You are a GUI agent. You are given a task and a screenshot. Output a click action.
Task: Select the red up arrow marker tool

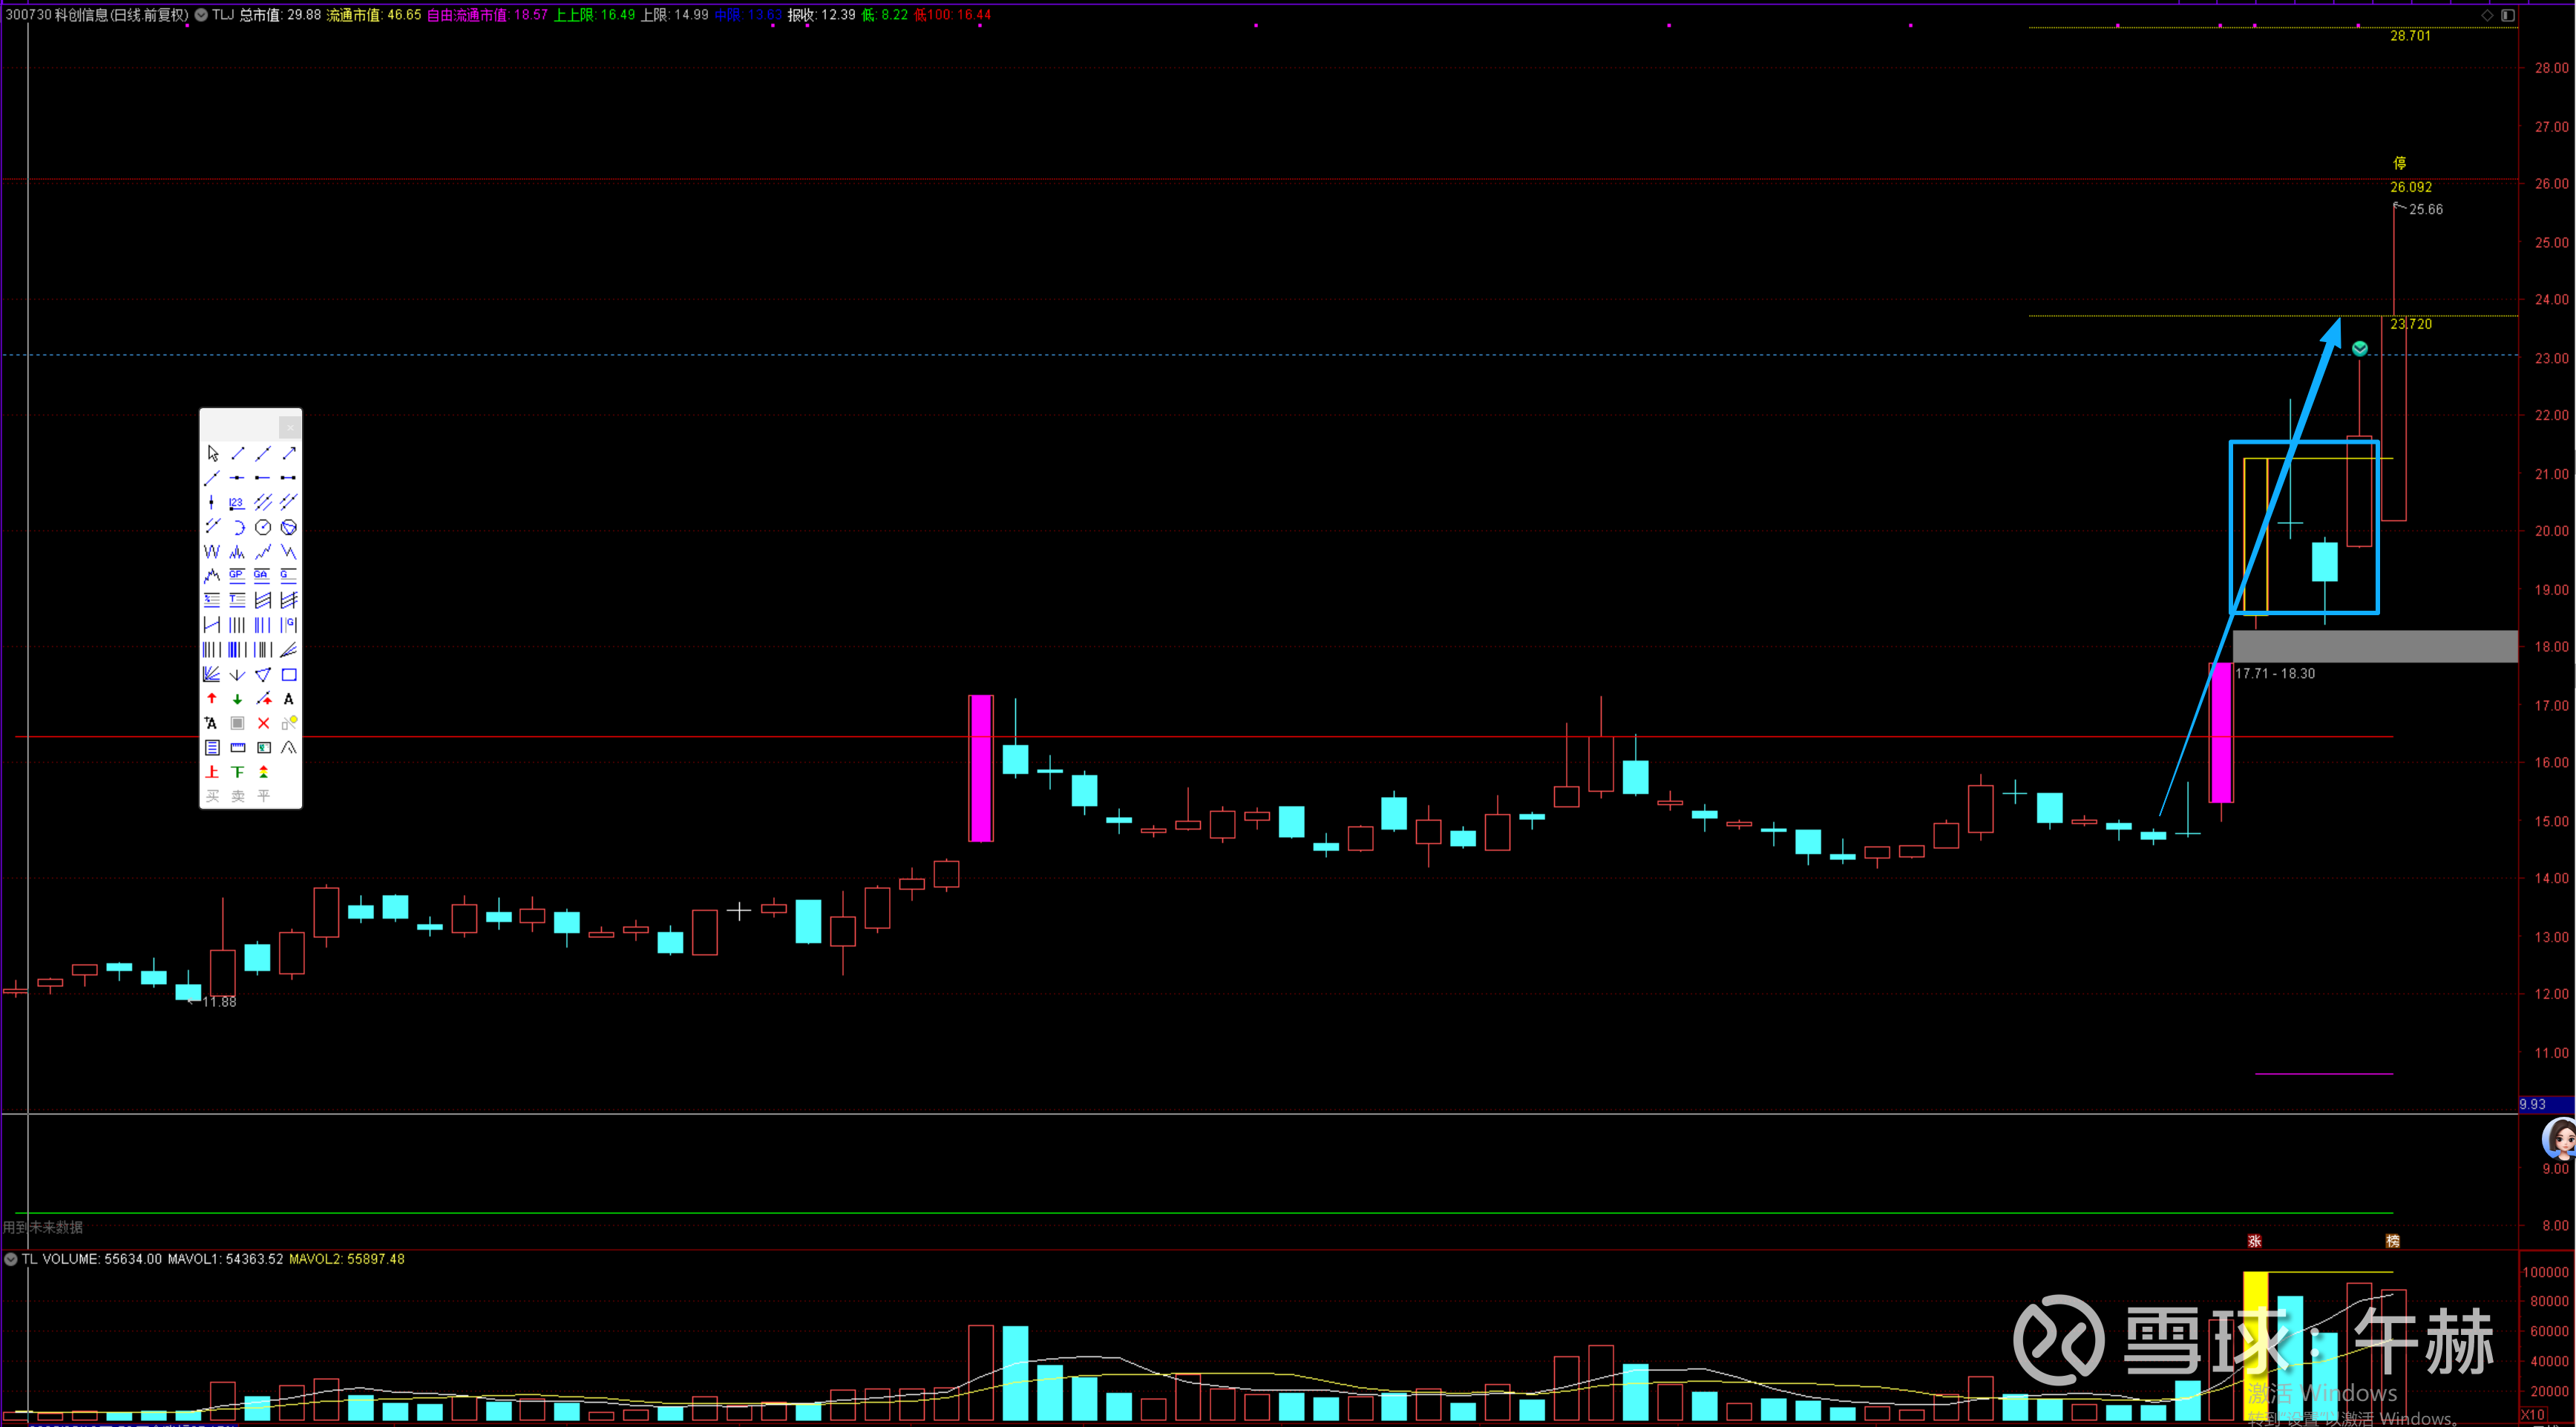tap(212, 699)
